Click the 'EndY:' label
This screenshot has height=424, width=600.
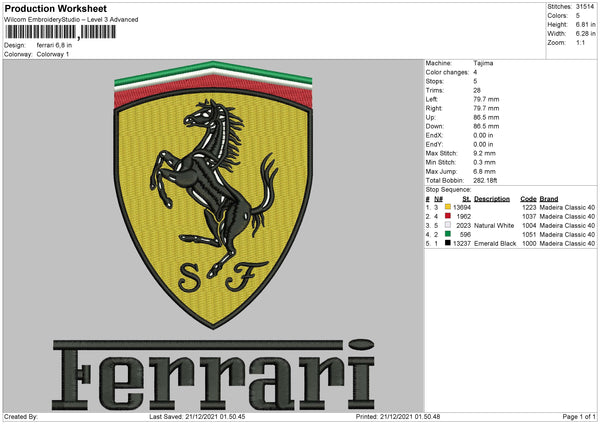434,144
